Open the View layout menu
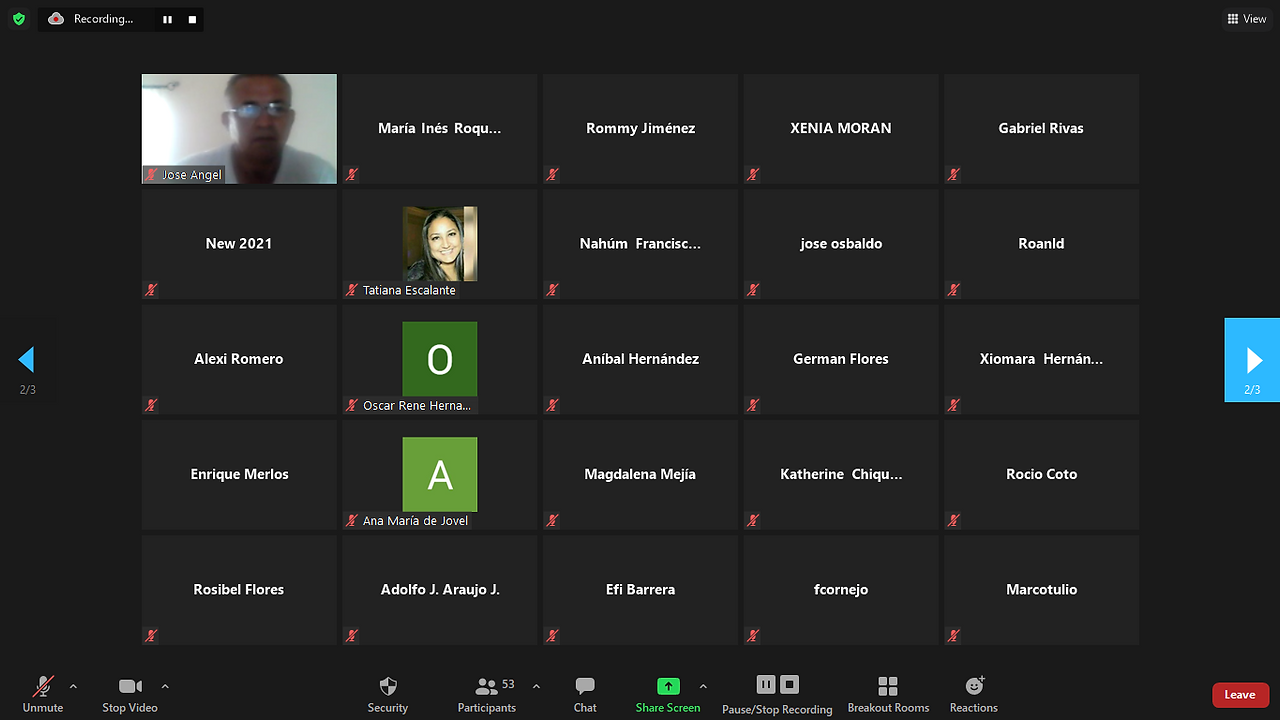The image size is (1280, 720). point(1247,19)
